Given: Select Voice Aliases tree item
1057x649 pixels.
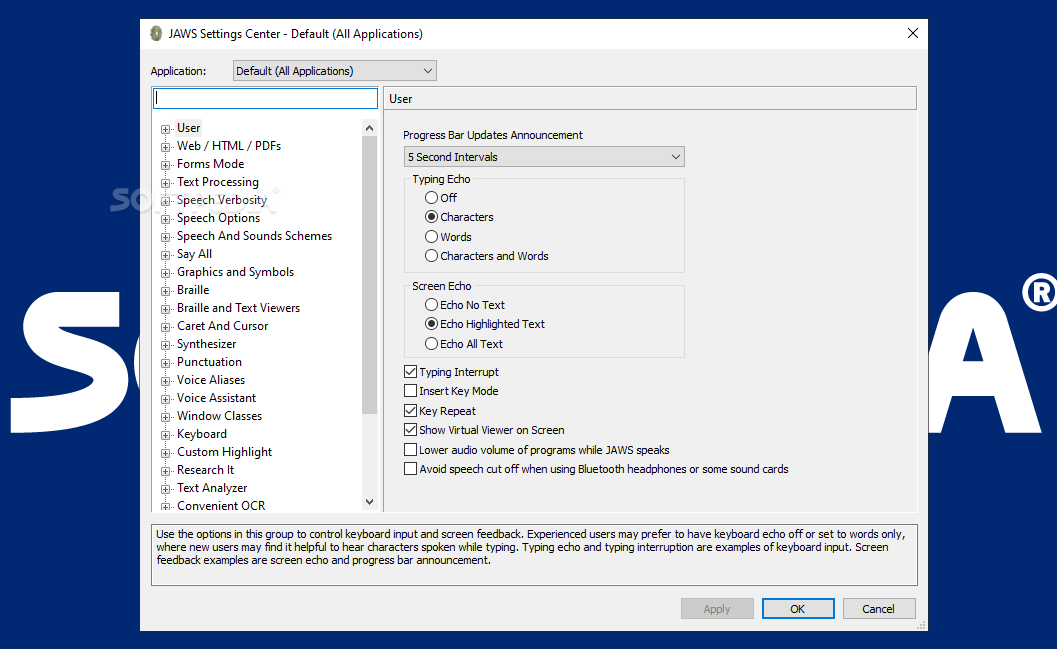Looking at the screenshot, I should [x=211, y=380].
